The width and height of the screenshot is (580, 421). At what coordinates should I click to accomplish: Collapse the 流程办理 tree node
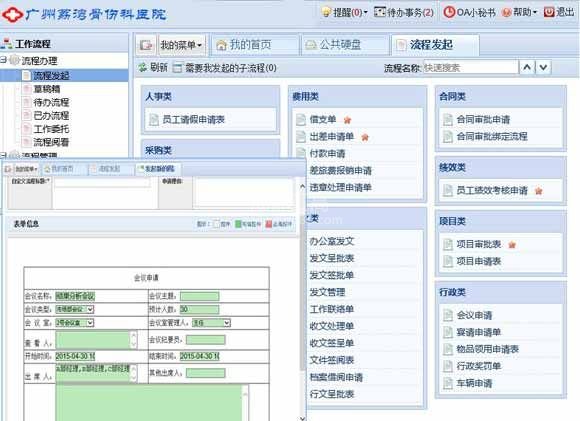pos(3,60)
